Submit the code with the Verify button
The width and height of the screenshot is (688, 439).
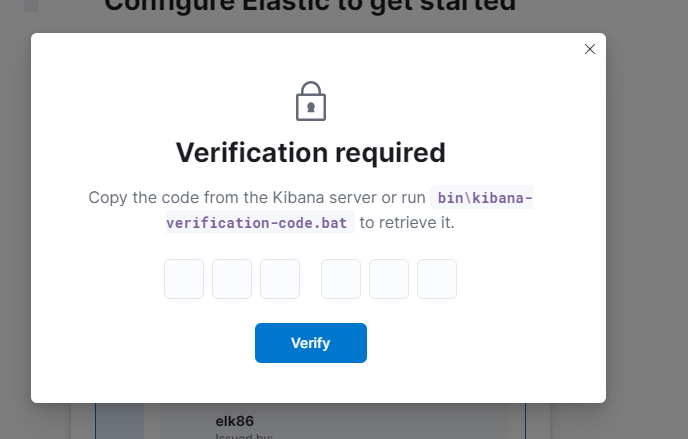click(311, 343)
